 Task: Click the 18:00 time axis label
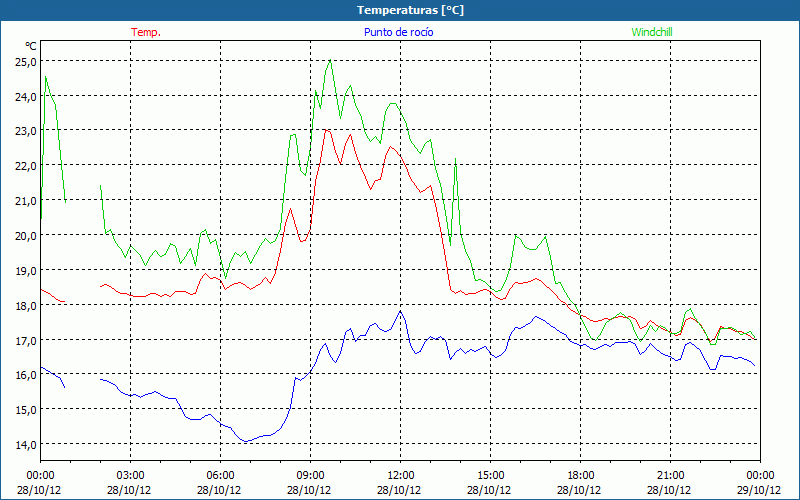coord(580,475)
